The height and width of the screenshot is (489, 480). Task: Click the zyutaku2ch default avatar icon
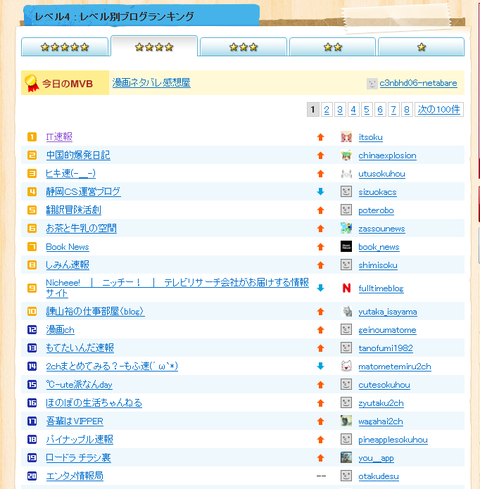346,403
